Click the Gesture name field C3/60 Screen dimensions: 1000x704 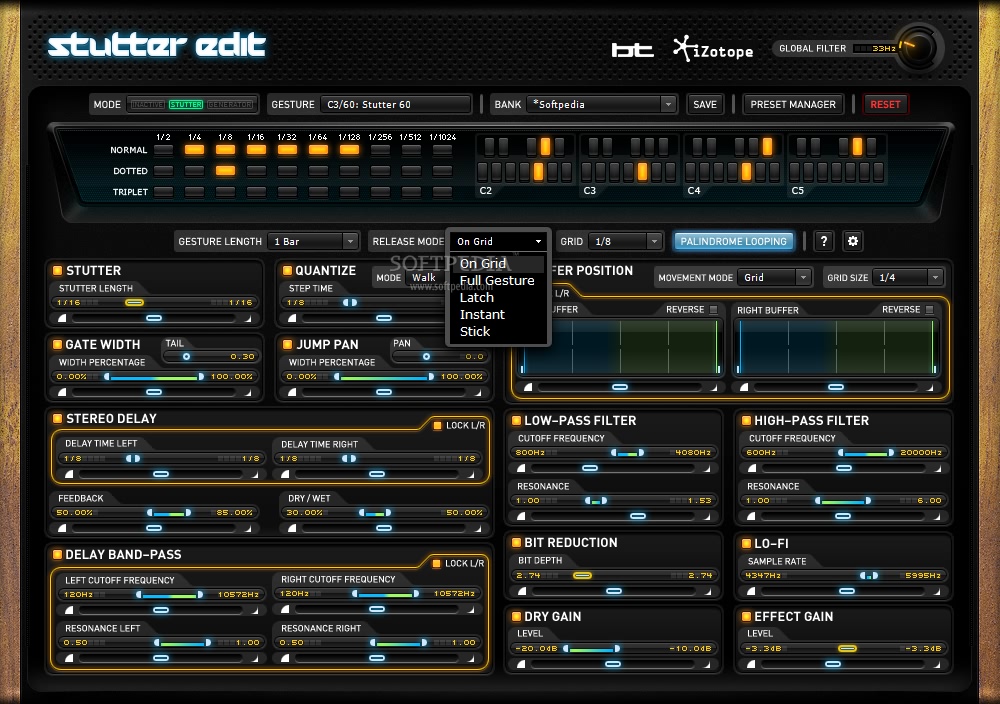coord(396,104)
